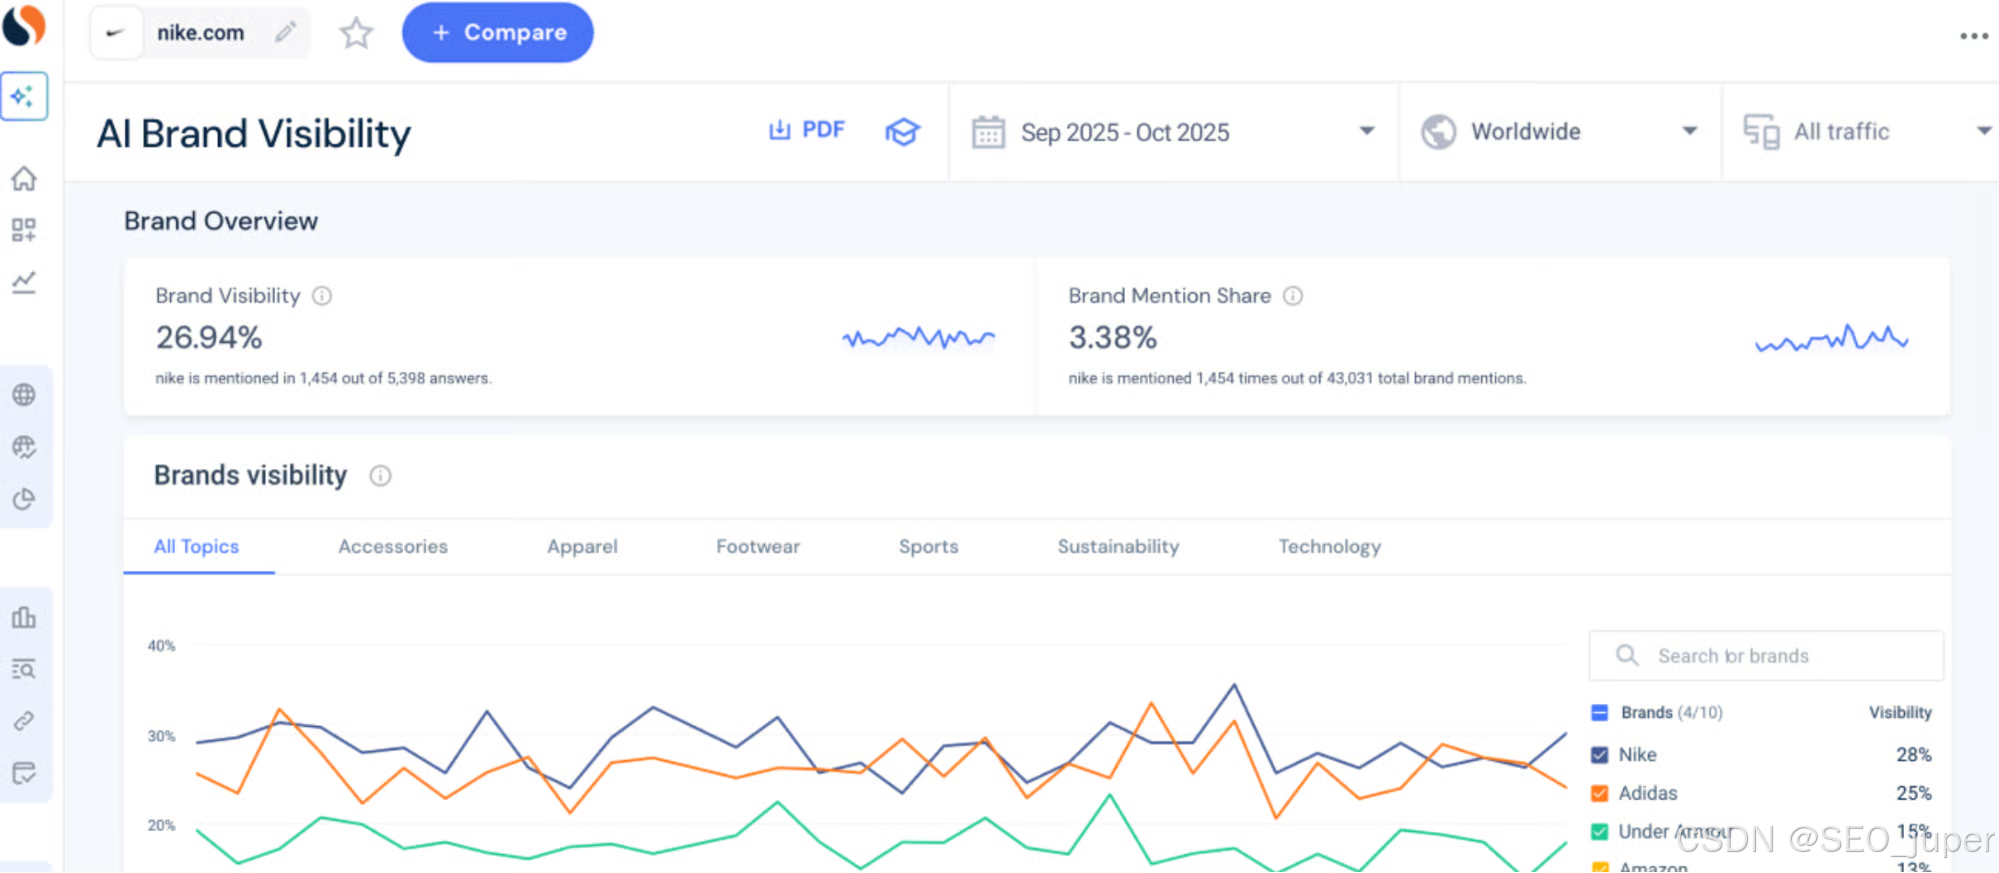Toggle the Brands (4/10) select-all checkbox

(1599, 713)
